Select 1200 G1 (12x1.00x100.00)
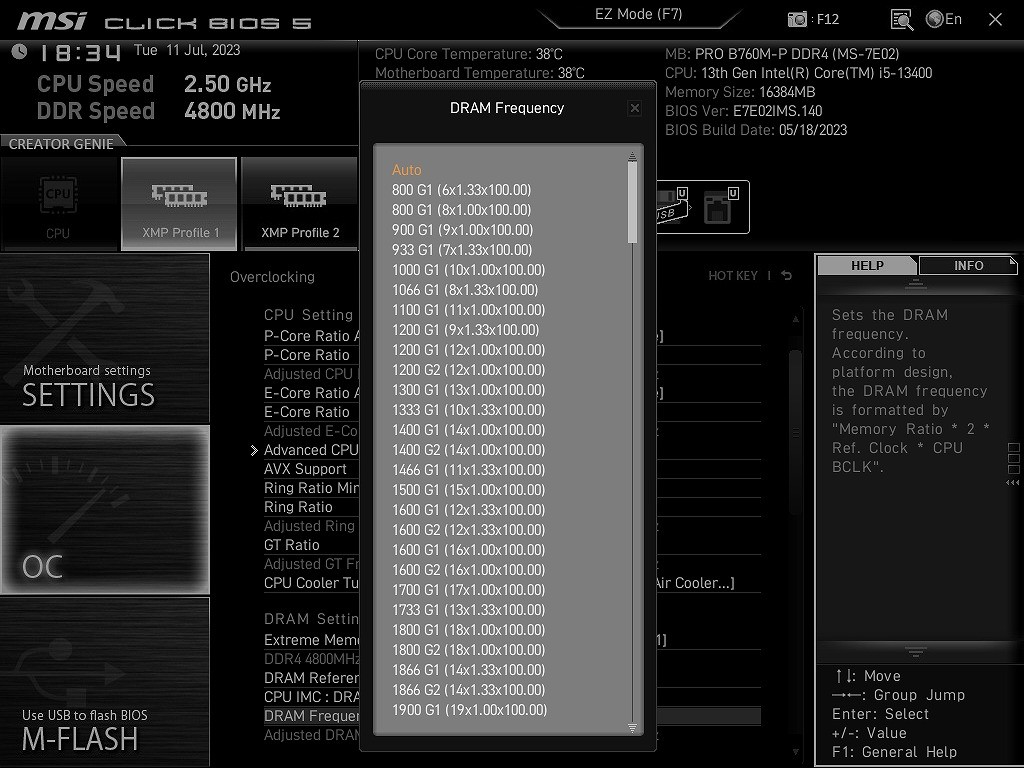This screenshot has height=768, width=1024. [468, 350]
